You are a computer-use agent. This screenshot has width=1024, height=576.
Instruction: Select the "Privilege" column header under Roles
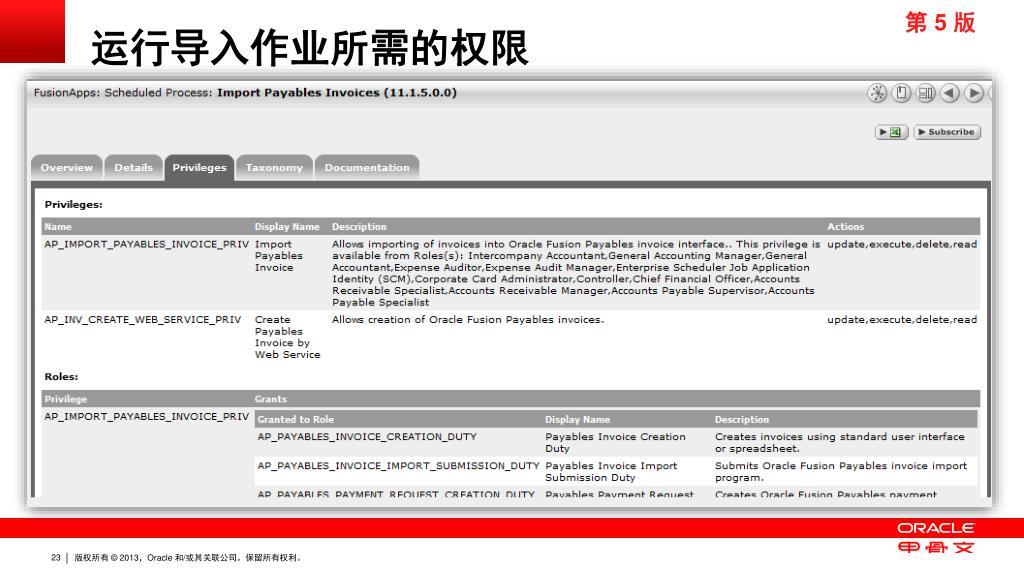65,399
